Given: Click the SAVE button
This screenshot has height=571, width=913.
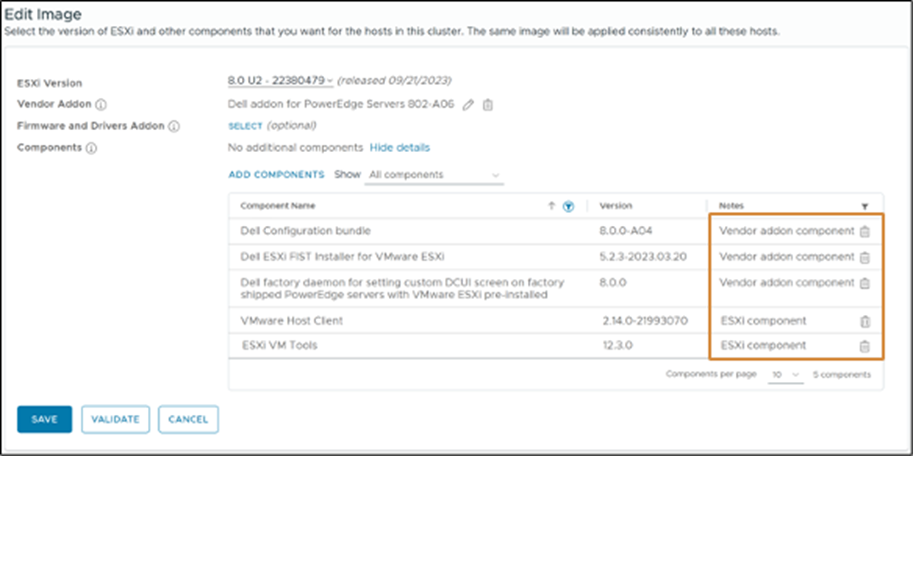Looking at the screenshot, I should tap(44, 419).
